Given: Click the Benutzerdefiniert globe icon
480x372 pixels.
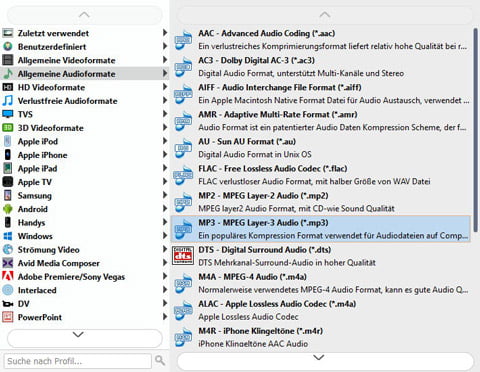Looking at the screenshot, I should pos(8,47).
